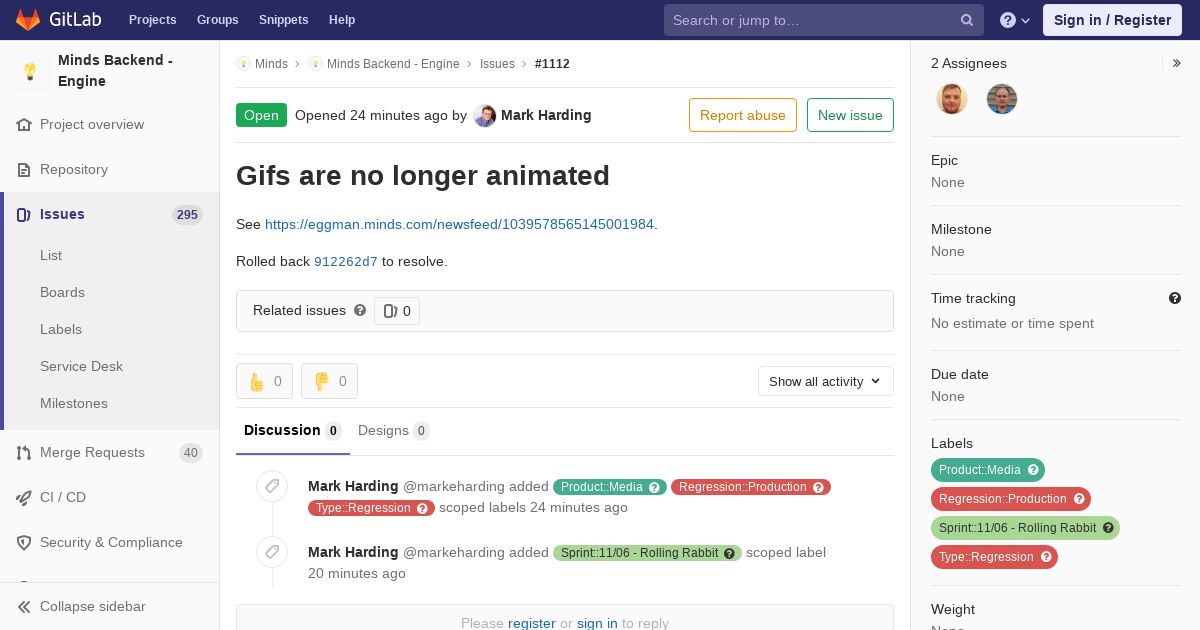Screen dimensions: 1200x630
Task: Open the Help question-mark menu
Action: [1015, 20]
